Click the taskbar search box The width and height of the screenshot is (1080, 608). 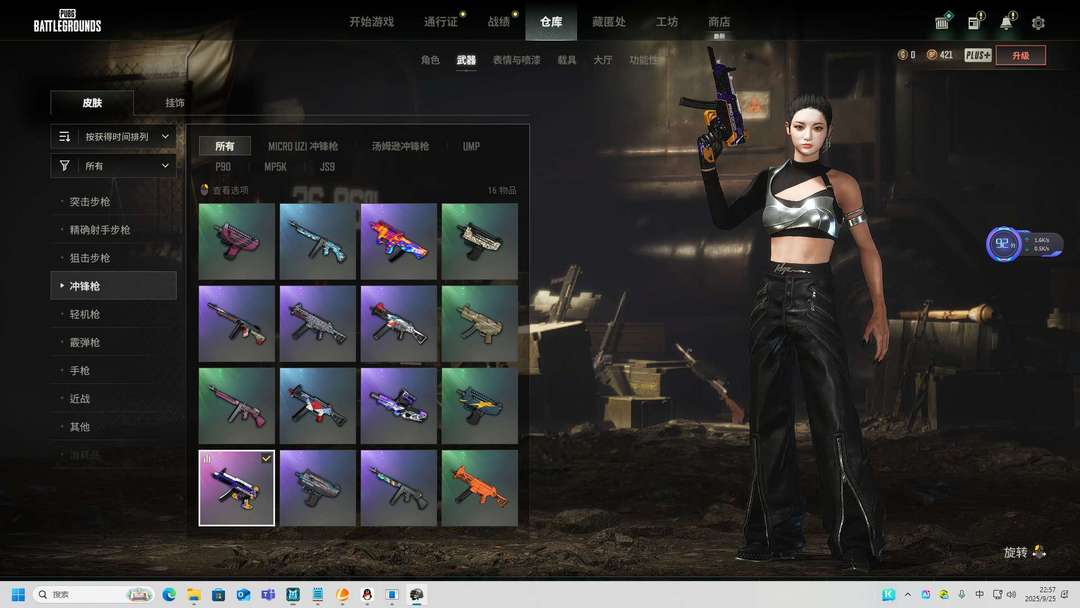coord(94,594)
